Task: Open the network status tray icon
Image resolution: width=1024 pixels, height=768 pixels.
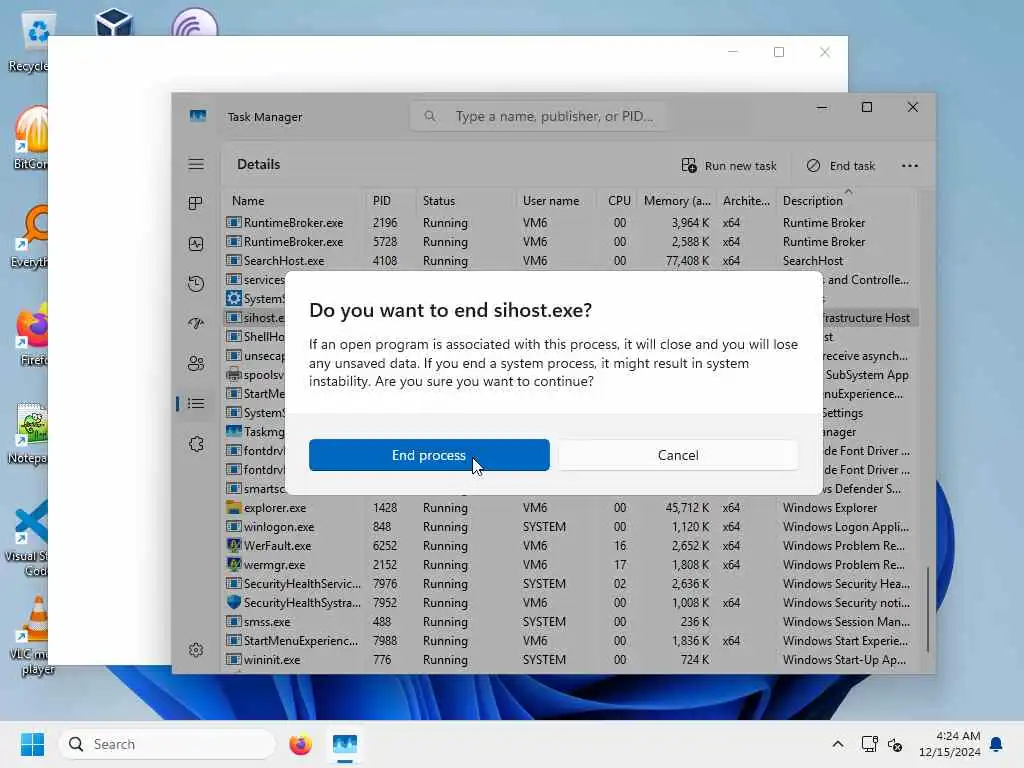Action: pos(869,744)
